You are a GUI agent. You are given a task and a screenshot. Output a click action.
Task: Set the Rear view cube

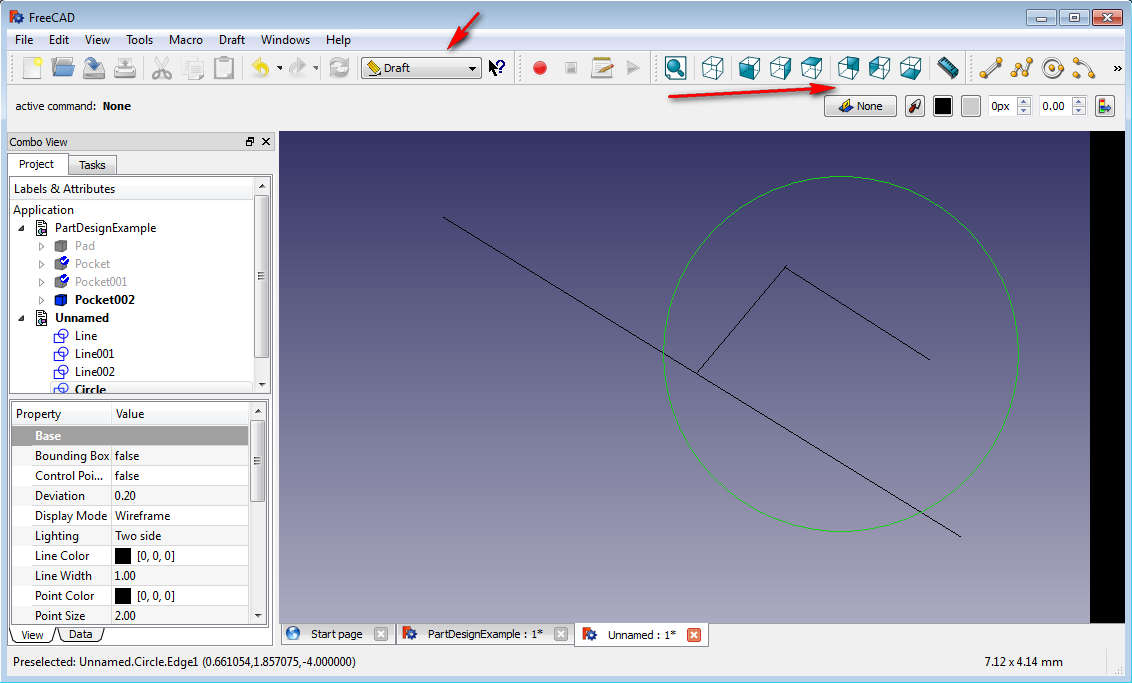(848, 68)
